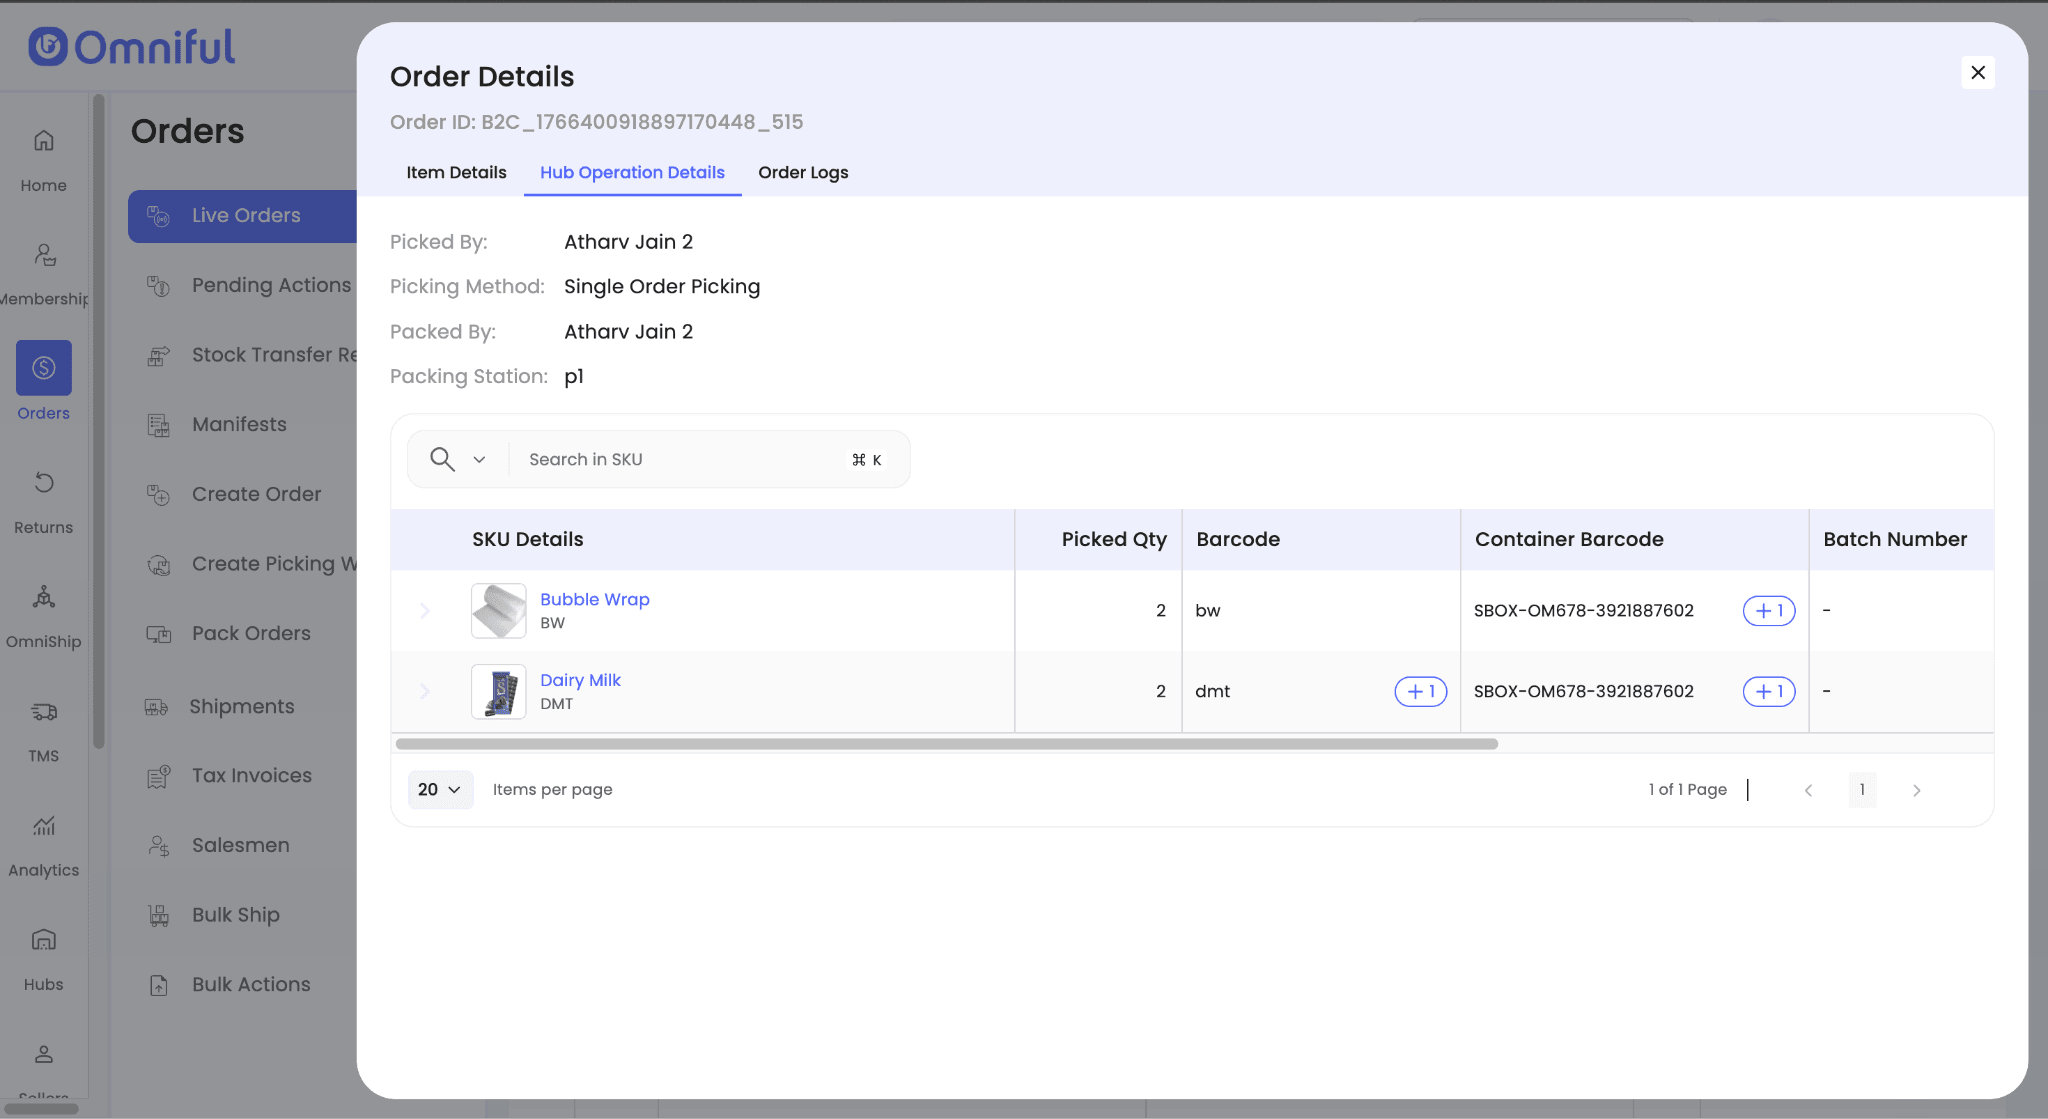Click the table horizontal scrollbar

click(946, 744)
